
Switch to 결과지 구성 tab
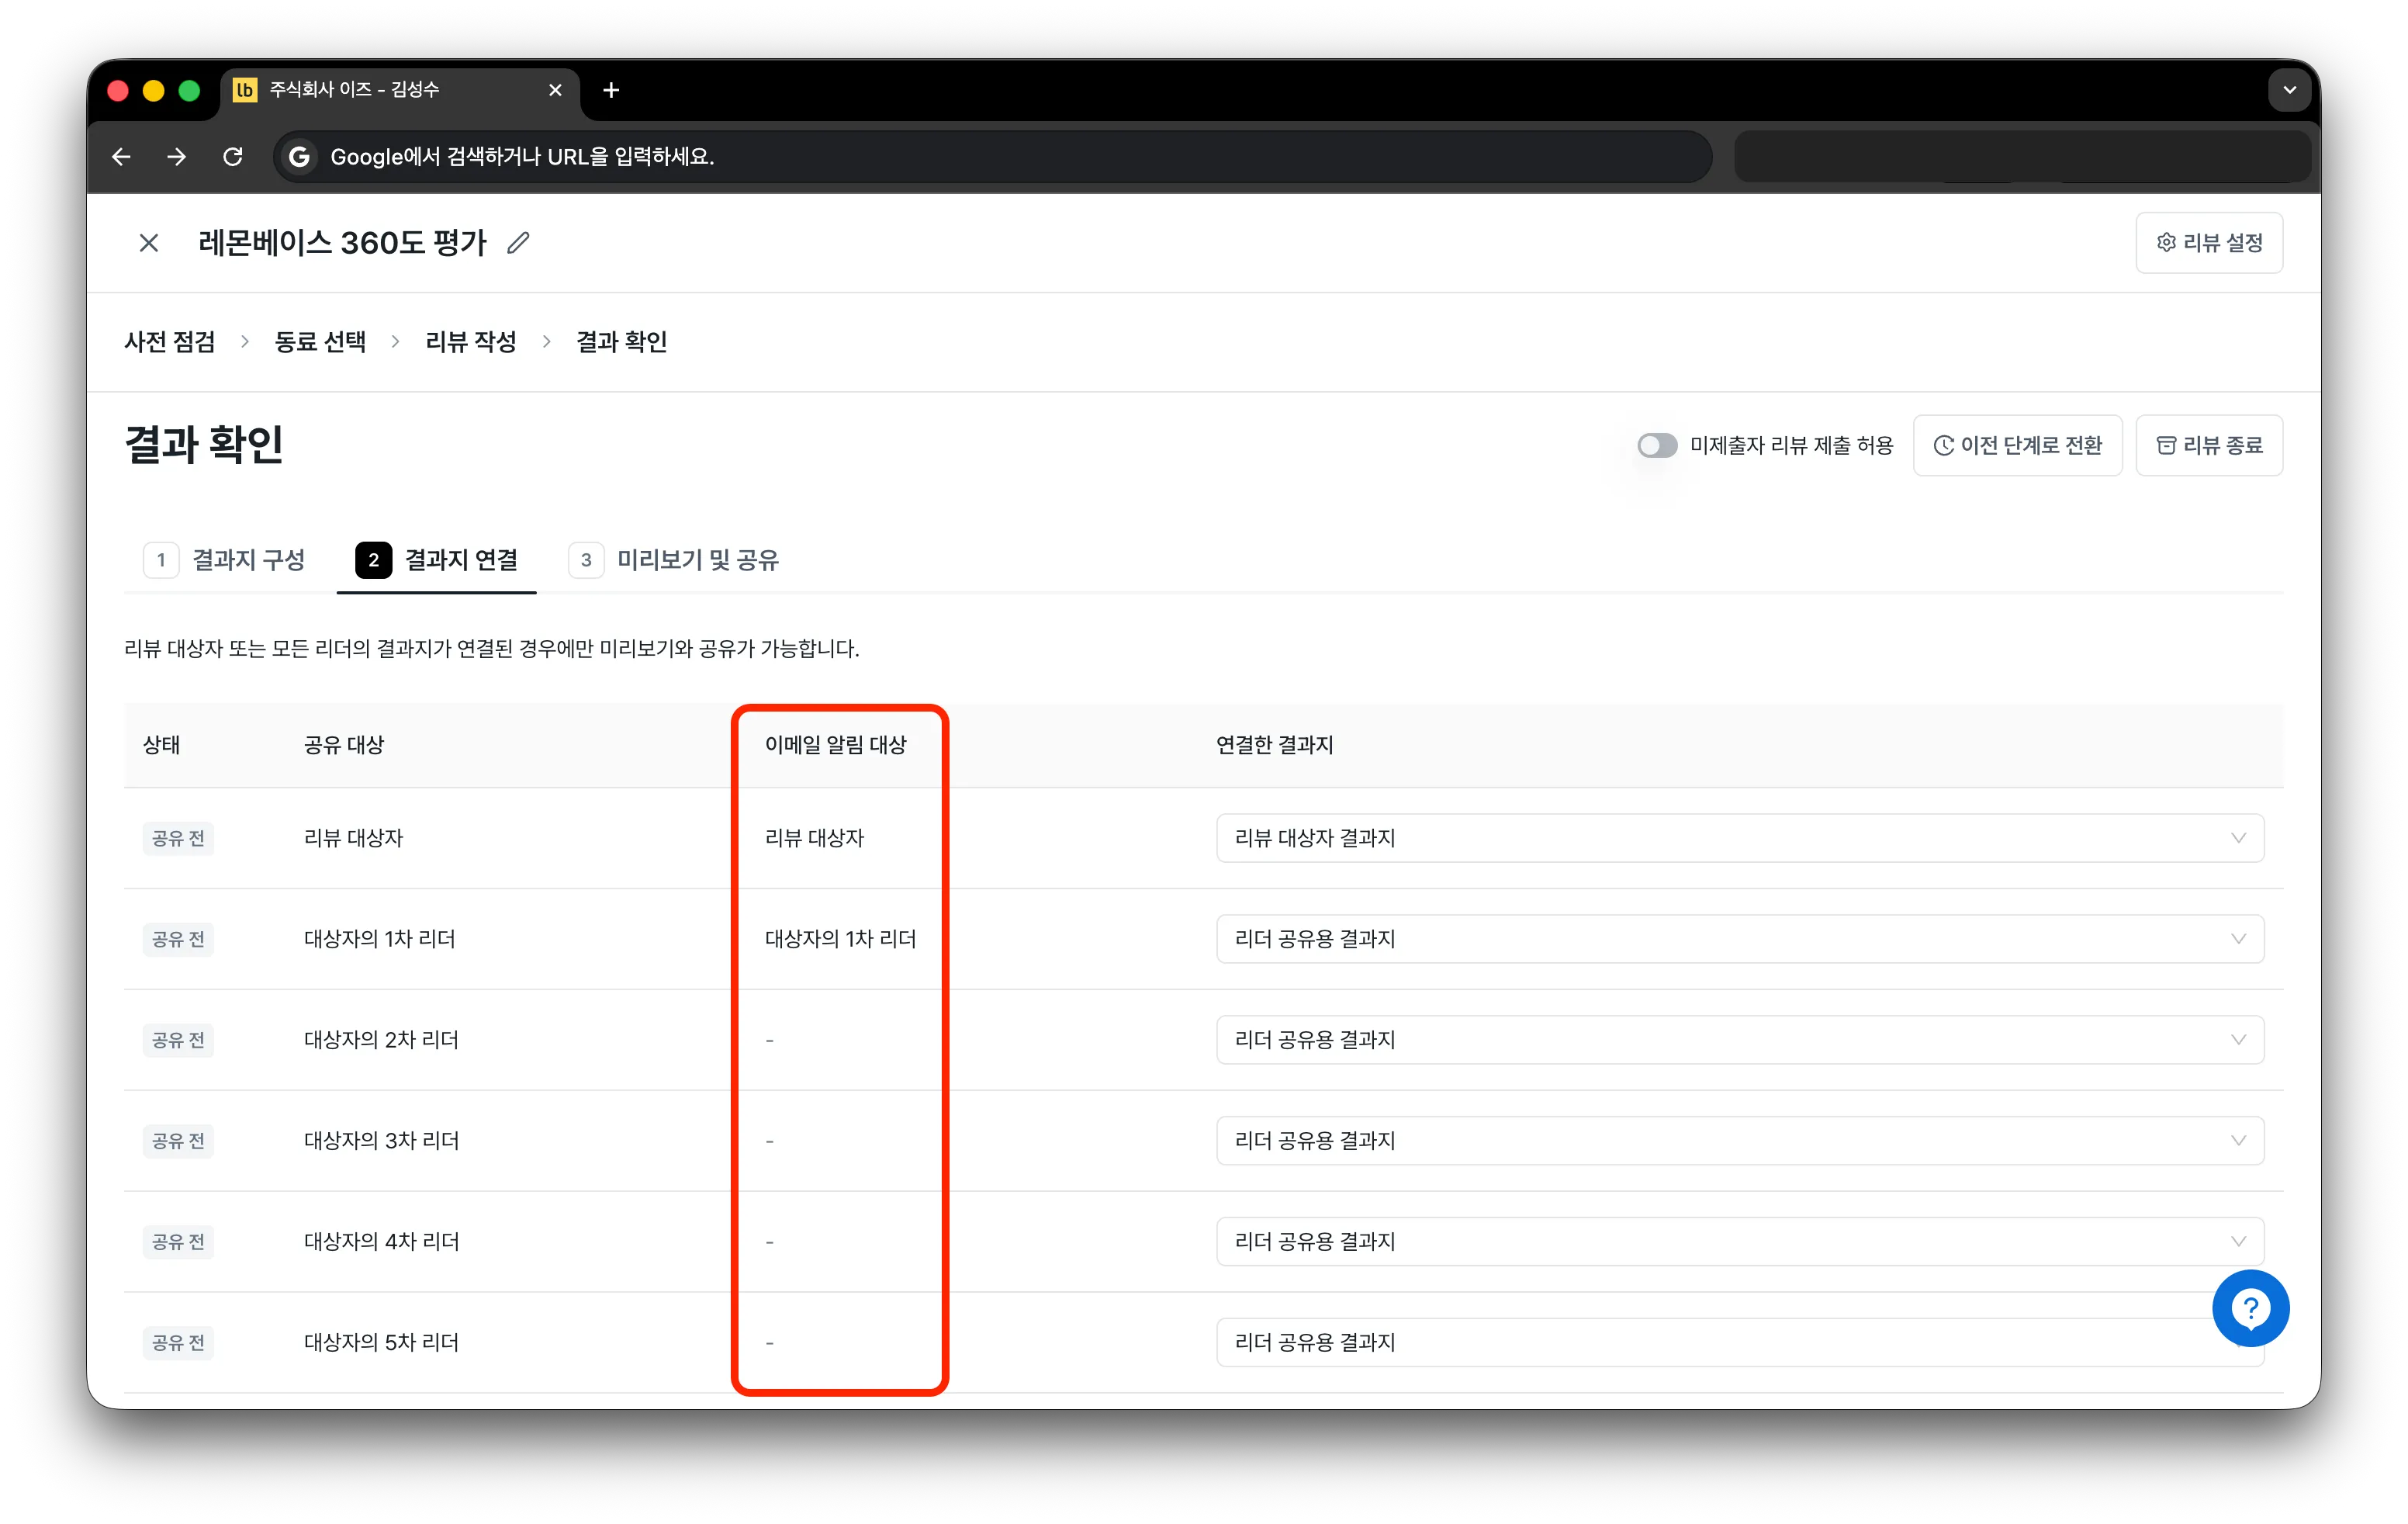tap(225, 560)
